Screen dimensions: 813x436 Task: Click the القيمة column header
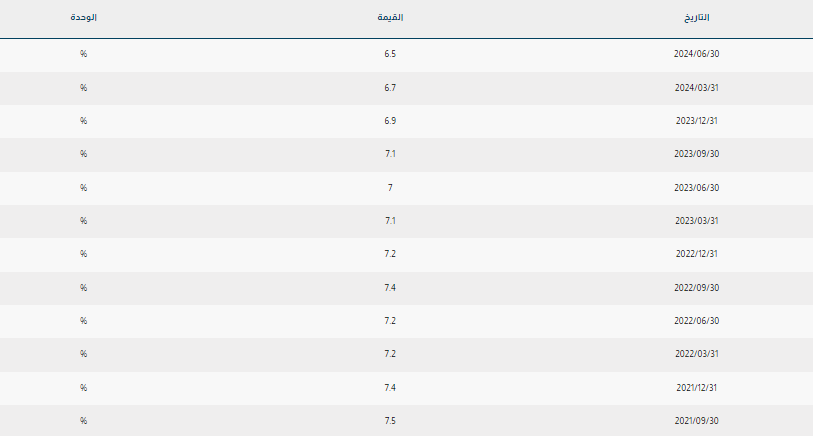[x=390, y=19]
